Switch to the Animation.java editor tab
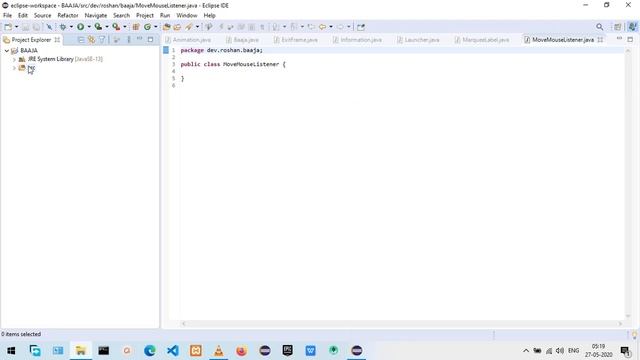Image resolution: width=640 pixels, height=360 pixels. pos(188,40)
